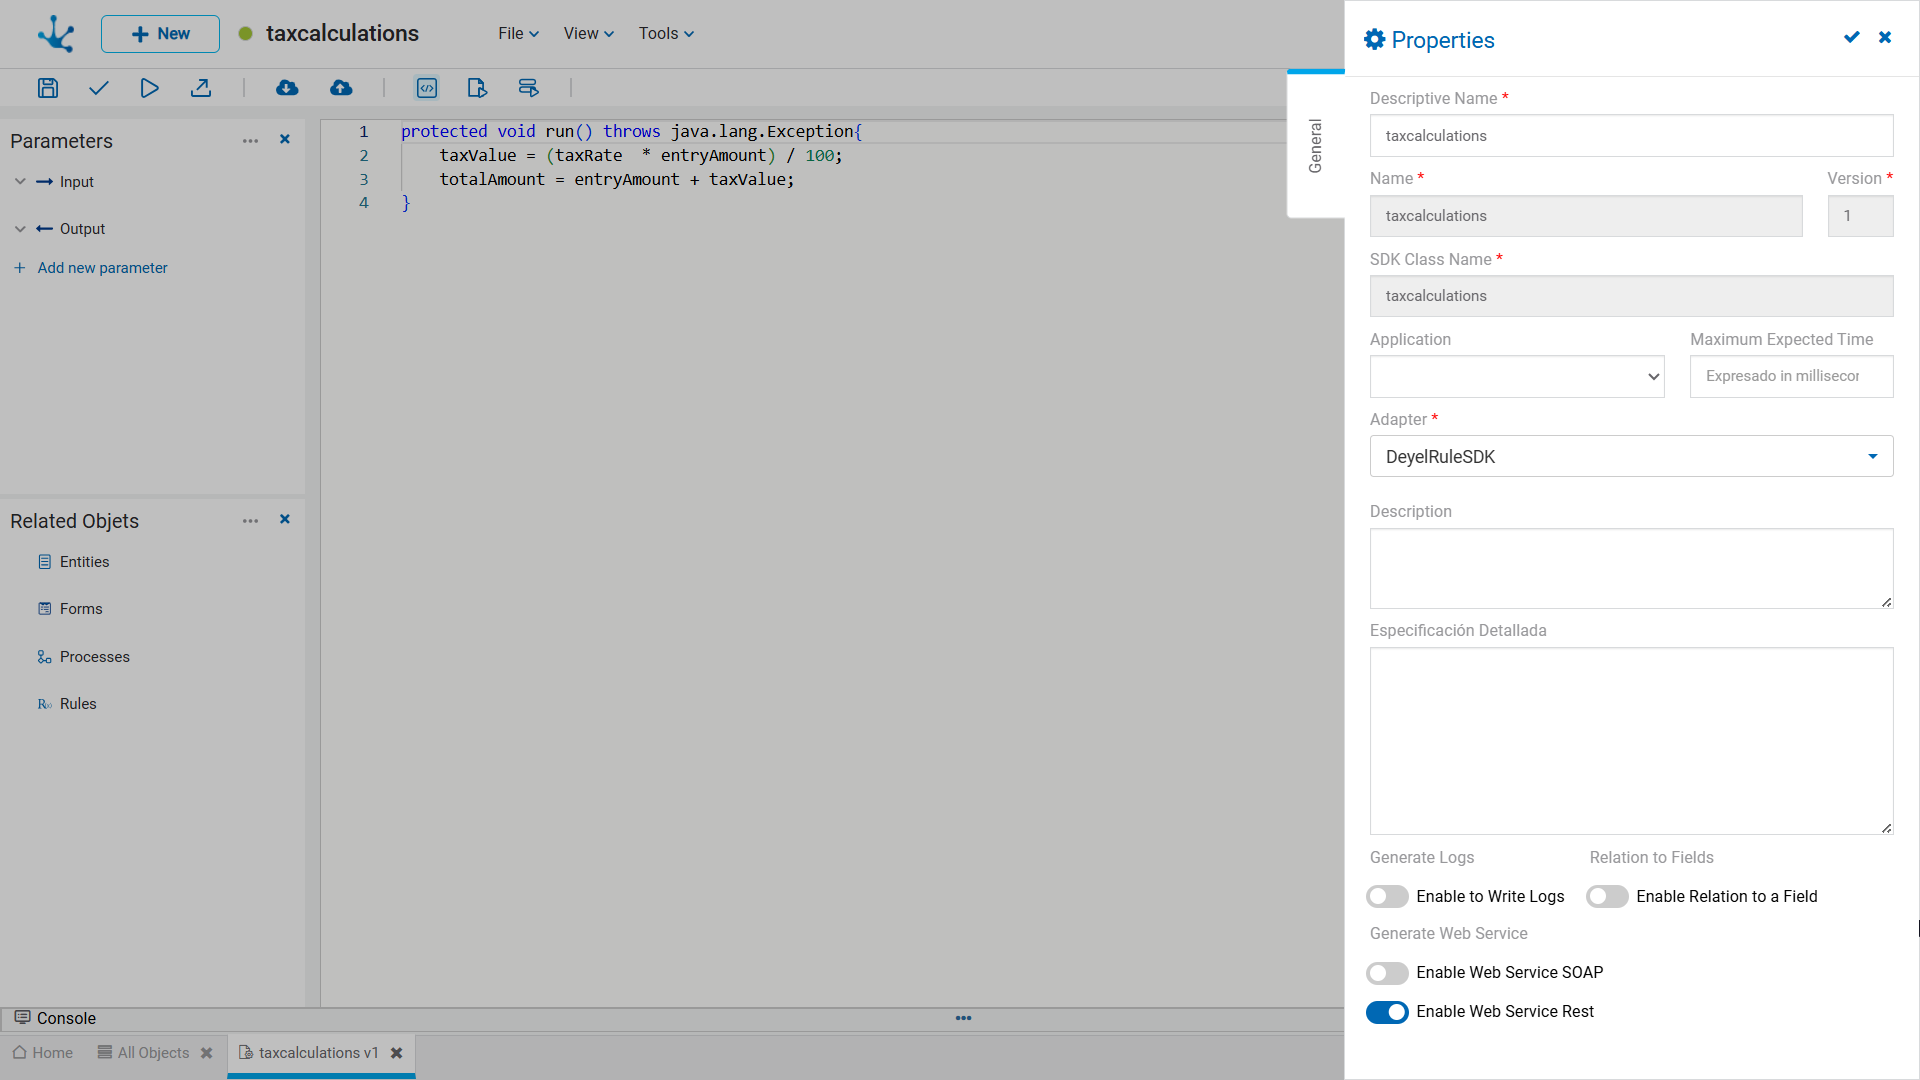Switch to the All Objects tab
This screenshot has height=1080, width=1920.
click(x=154, y=1053)
